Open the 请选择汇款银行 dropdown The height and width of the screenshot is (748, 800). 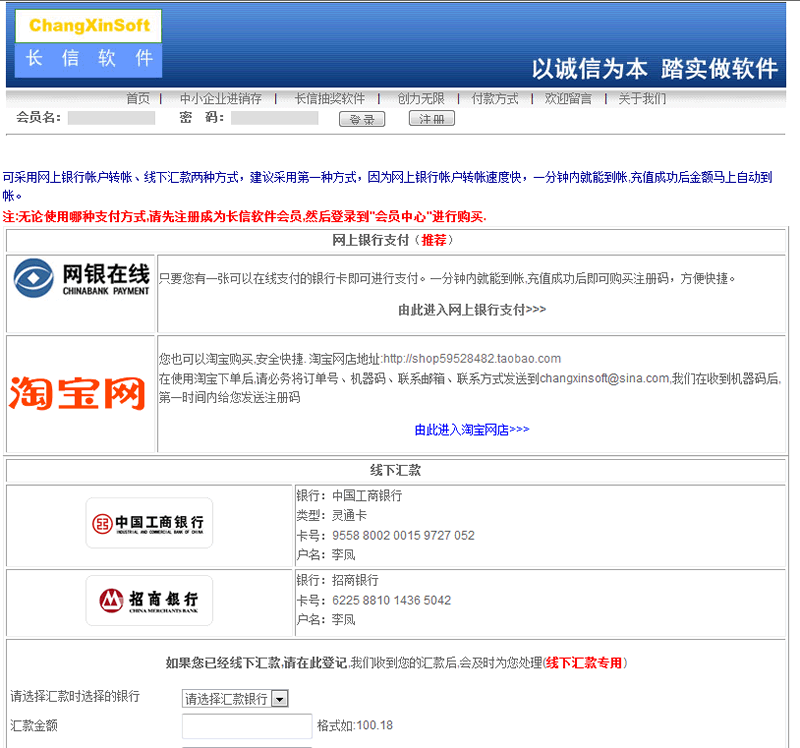pos(235,699)
